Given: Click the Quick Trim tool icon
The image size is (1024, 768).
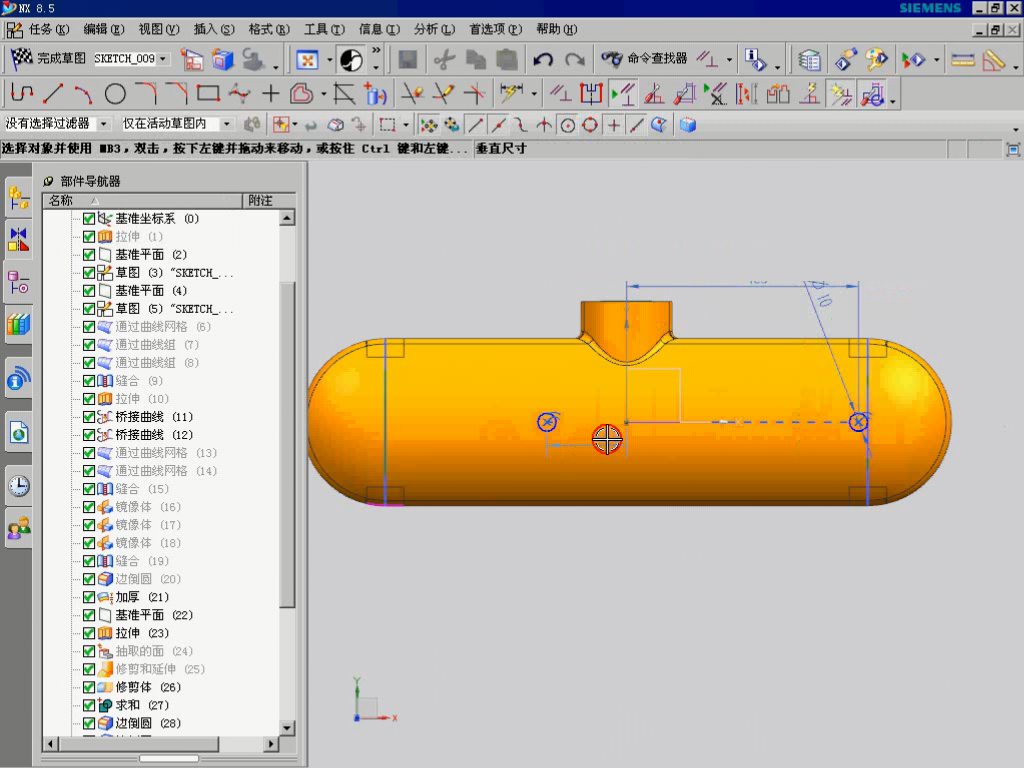Looking at the screenshot, I should (x=412, y=93).
